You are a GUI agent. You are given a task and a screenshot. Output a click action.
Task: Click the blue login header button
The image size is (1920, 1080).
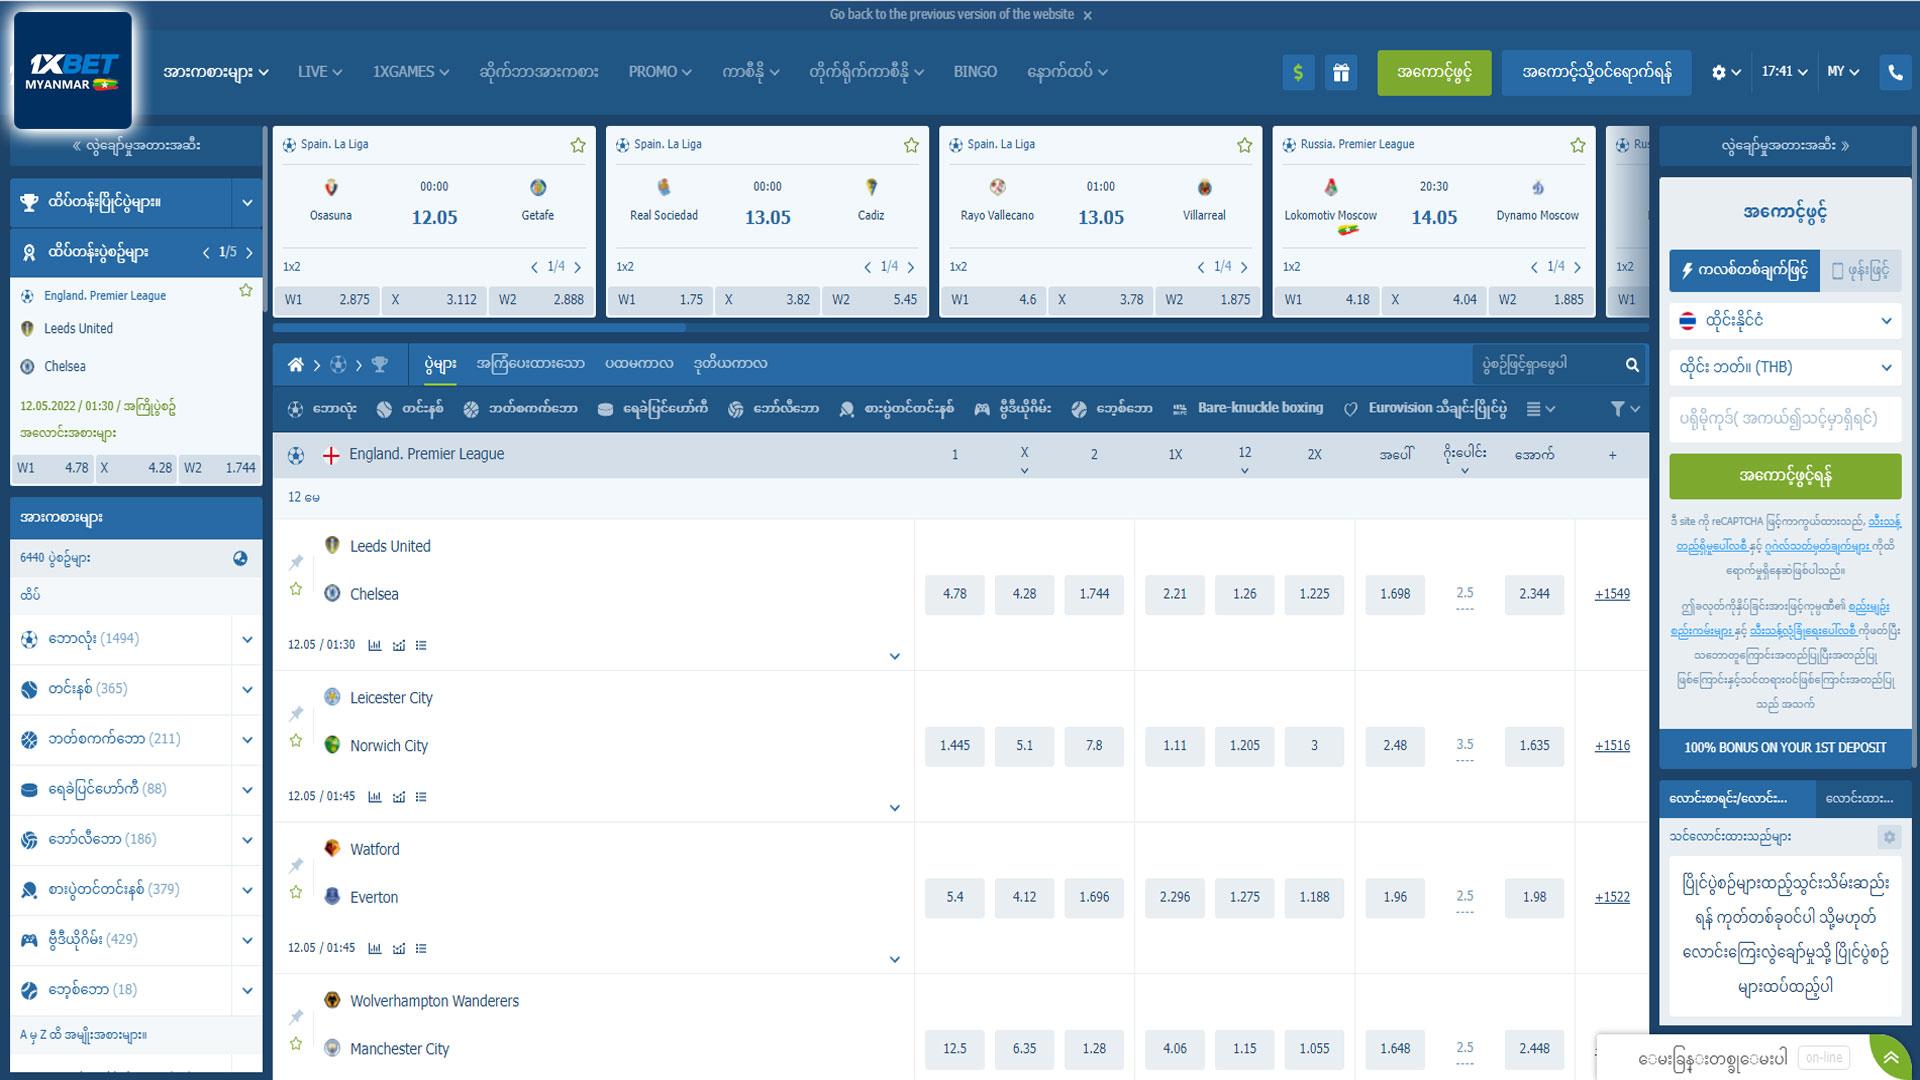(1596, 73)
